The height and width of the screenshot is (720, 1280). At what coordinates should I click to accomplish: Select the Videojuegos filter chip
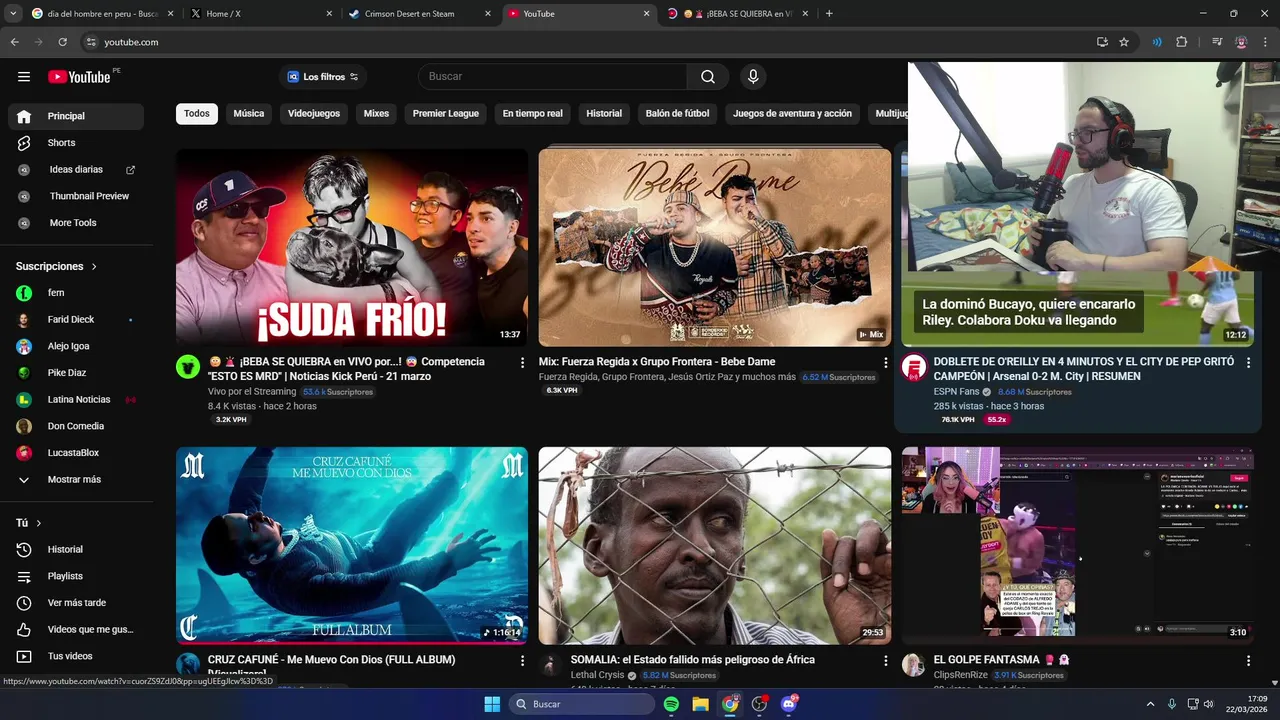click(314, 114)
